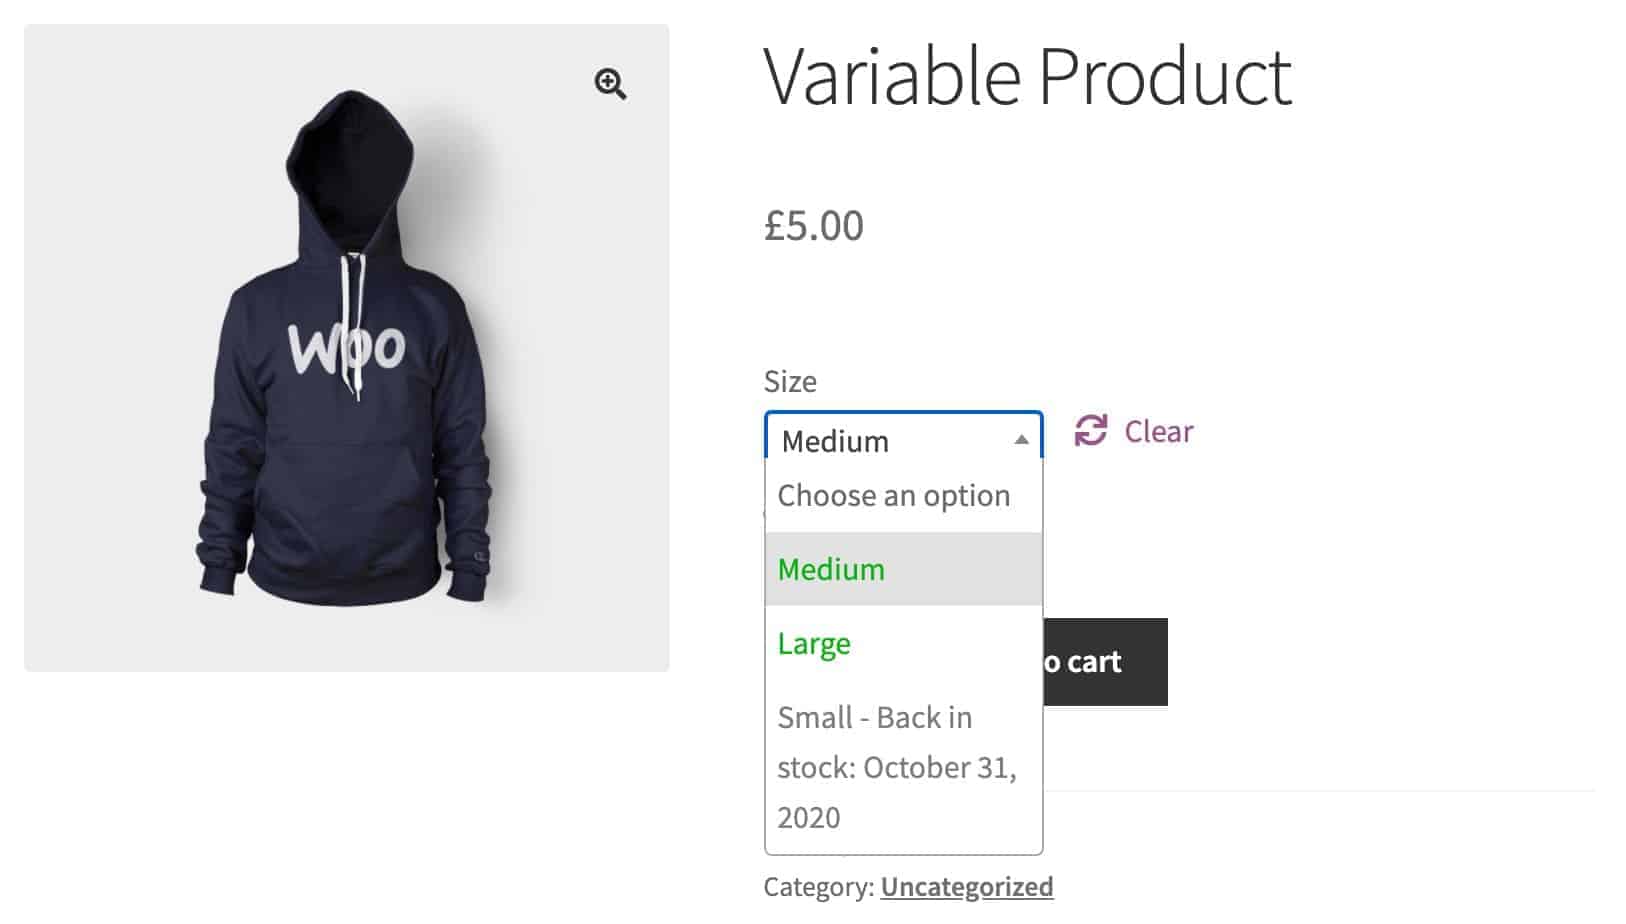Click the Size attribute label
1626x924 pixels.
790,381
